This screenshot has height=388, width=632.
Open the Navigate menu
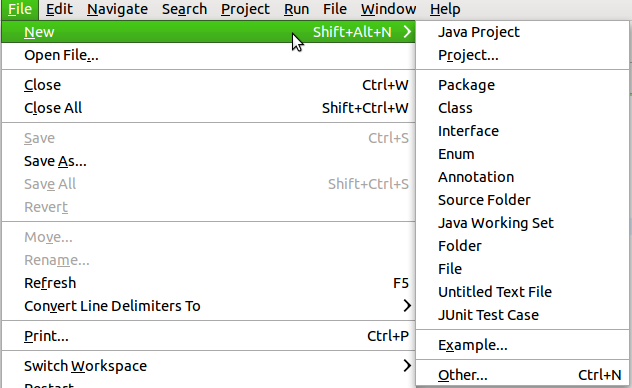[x=117, y=9]
